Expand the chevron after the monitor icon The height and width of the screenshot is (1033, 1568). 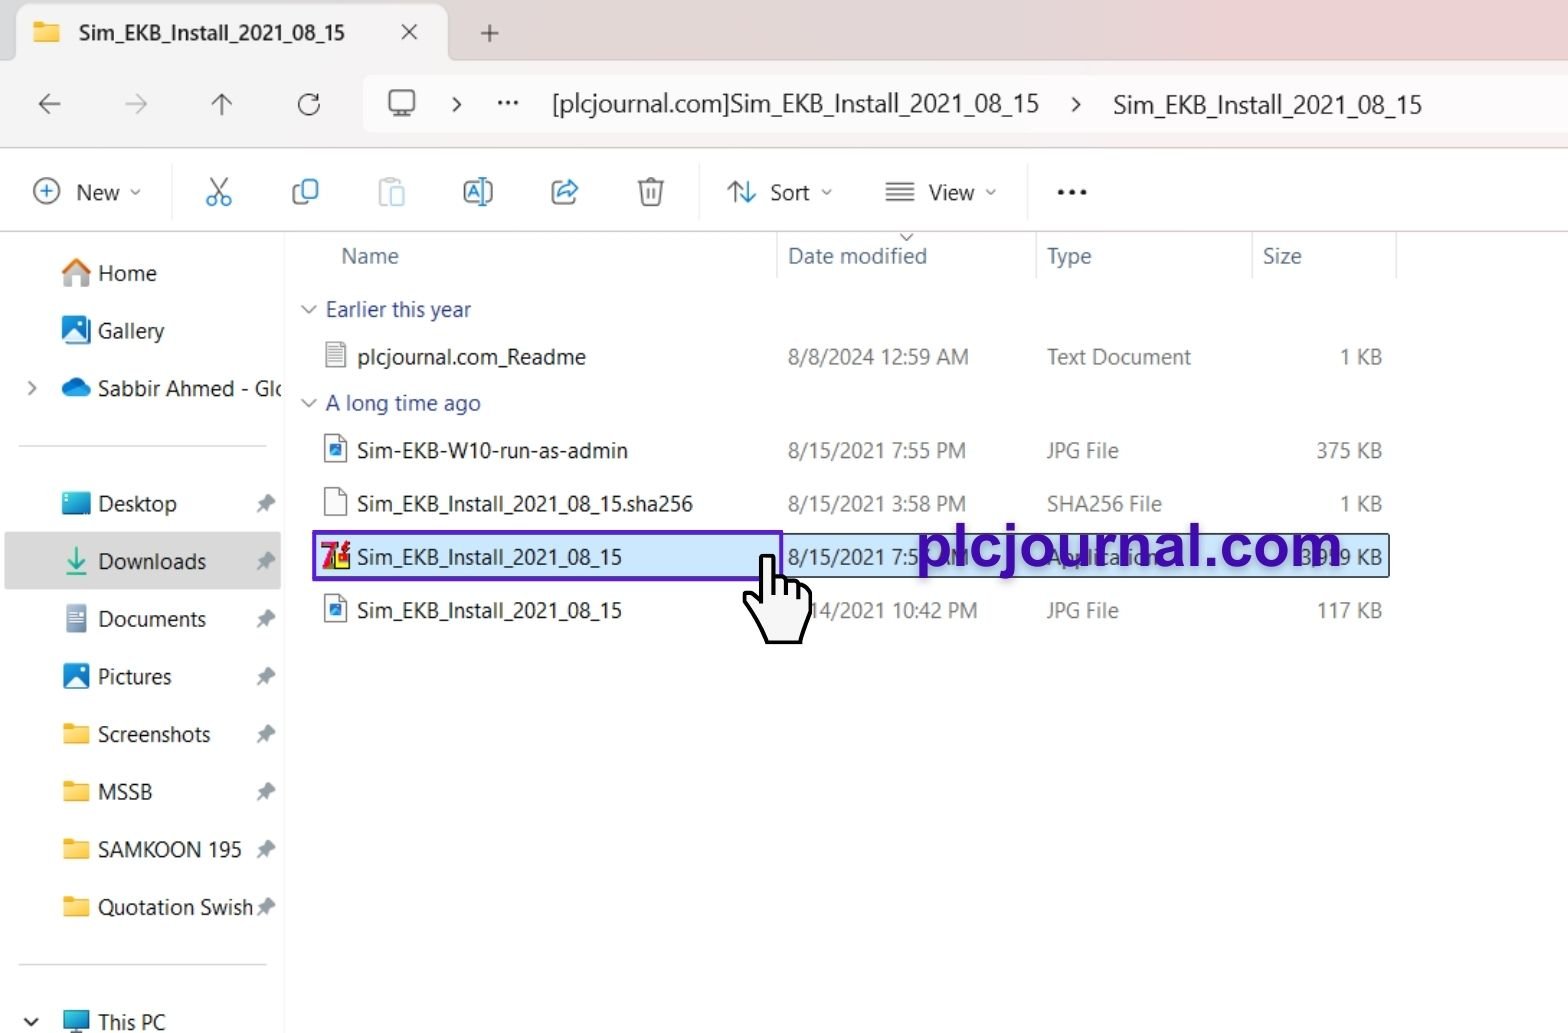[x=456, y=104]
